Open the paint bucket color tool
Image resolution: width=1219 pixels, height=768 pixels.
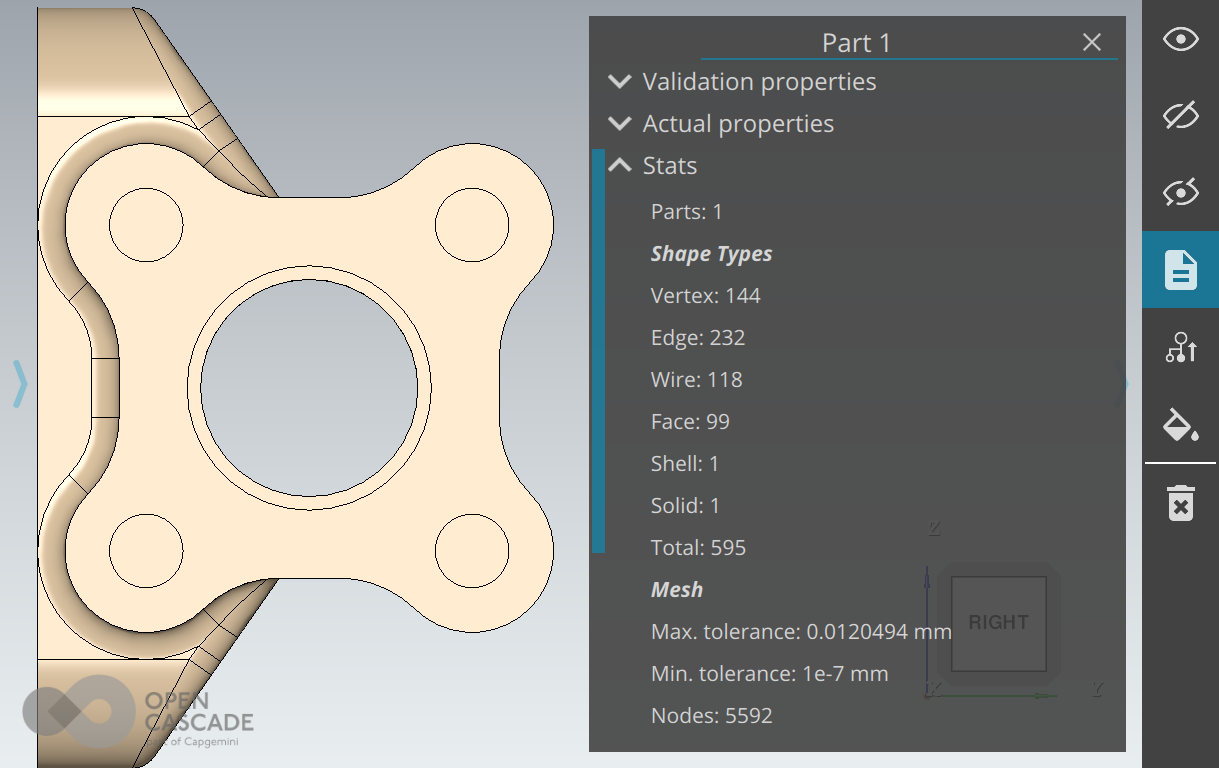[1180, 425]
